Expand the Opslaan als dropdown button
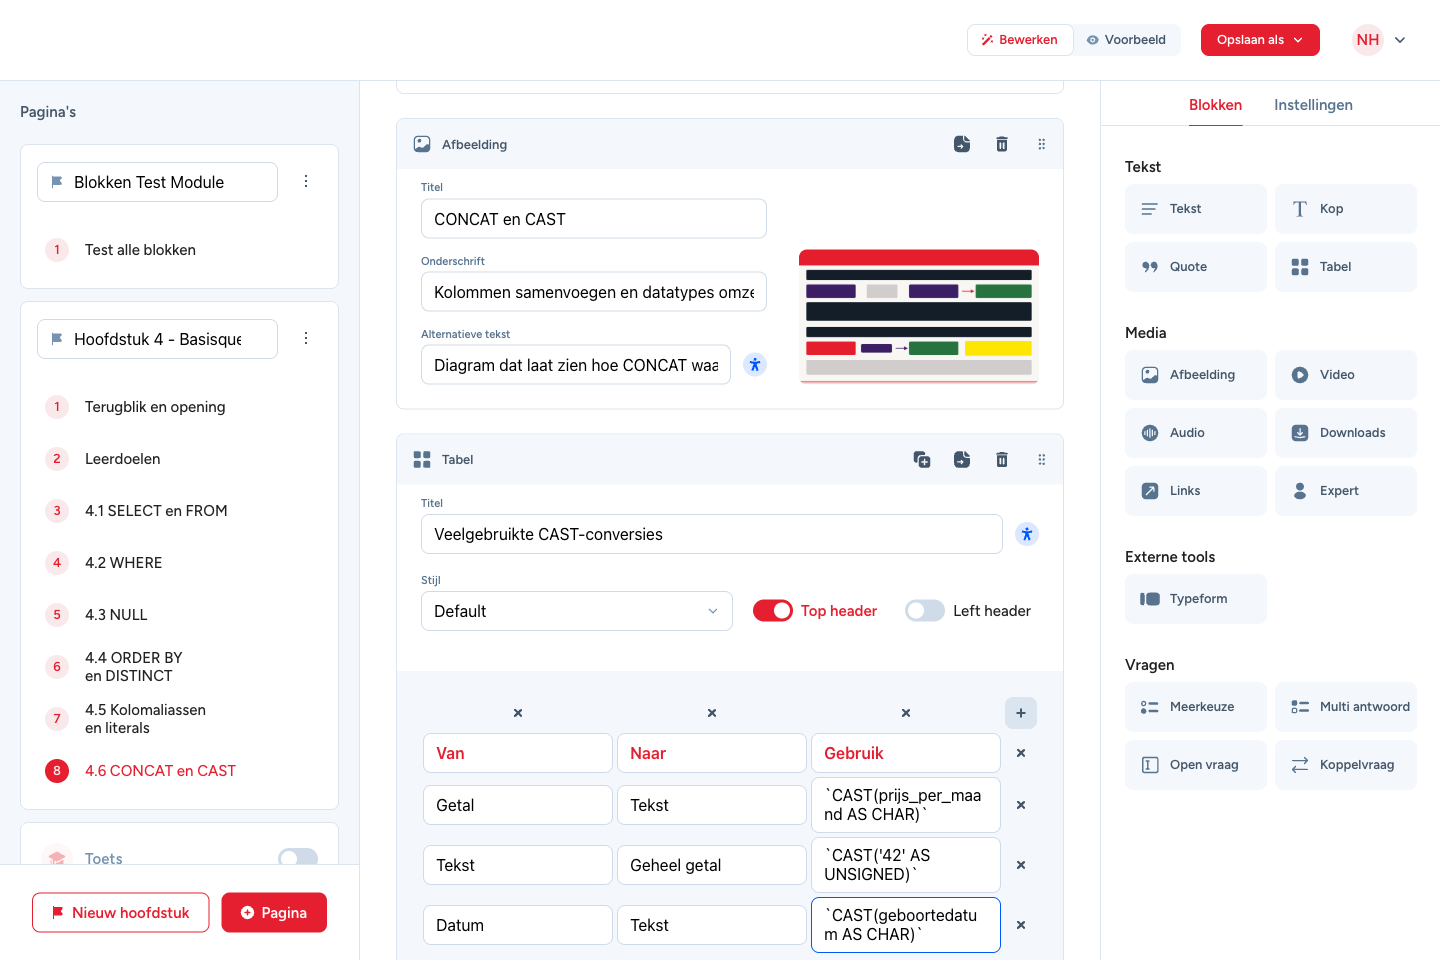Viewport: 1440px width, 960px height. [1260, 40]
